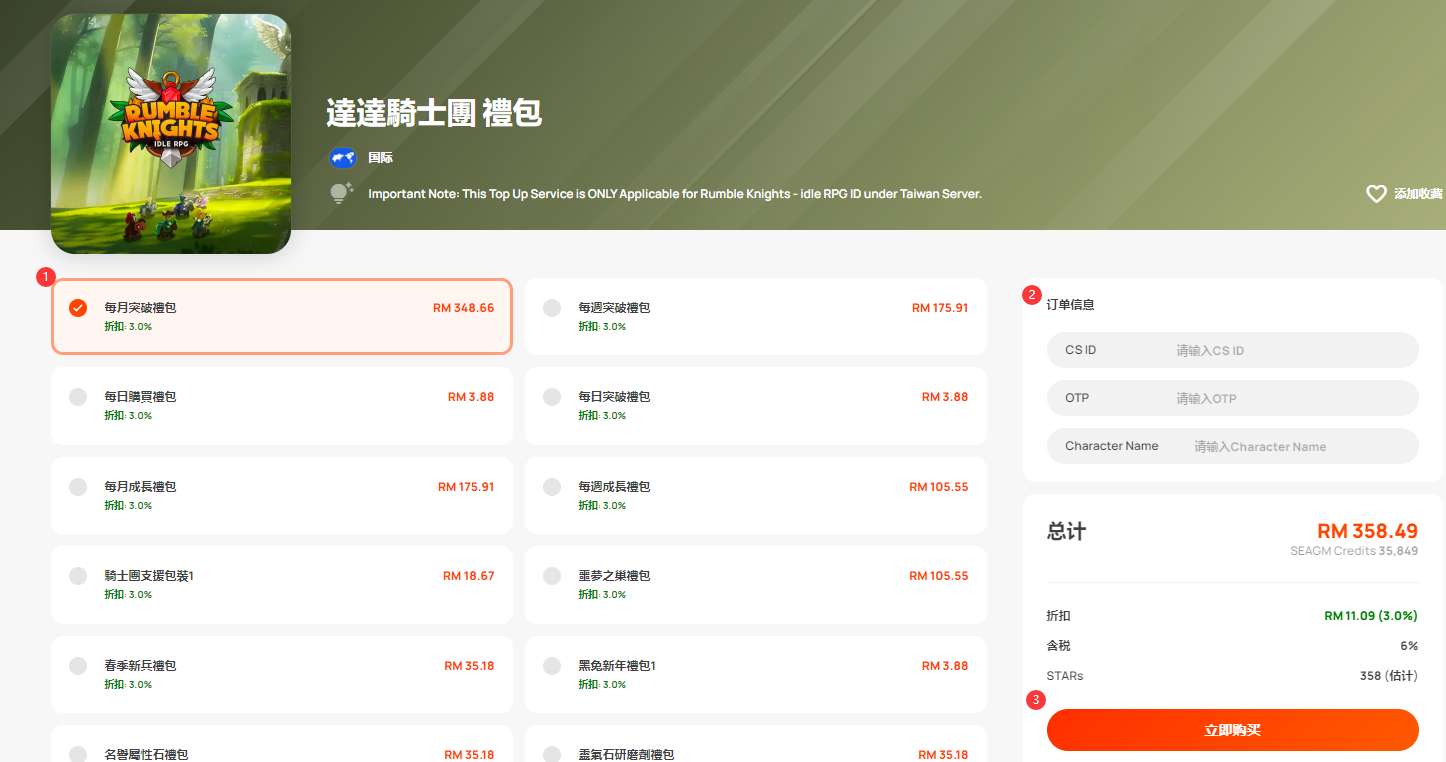
Task: Select the 每週成長禮包 radio option
Action: tap(552, 487)
